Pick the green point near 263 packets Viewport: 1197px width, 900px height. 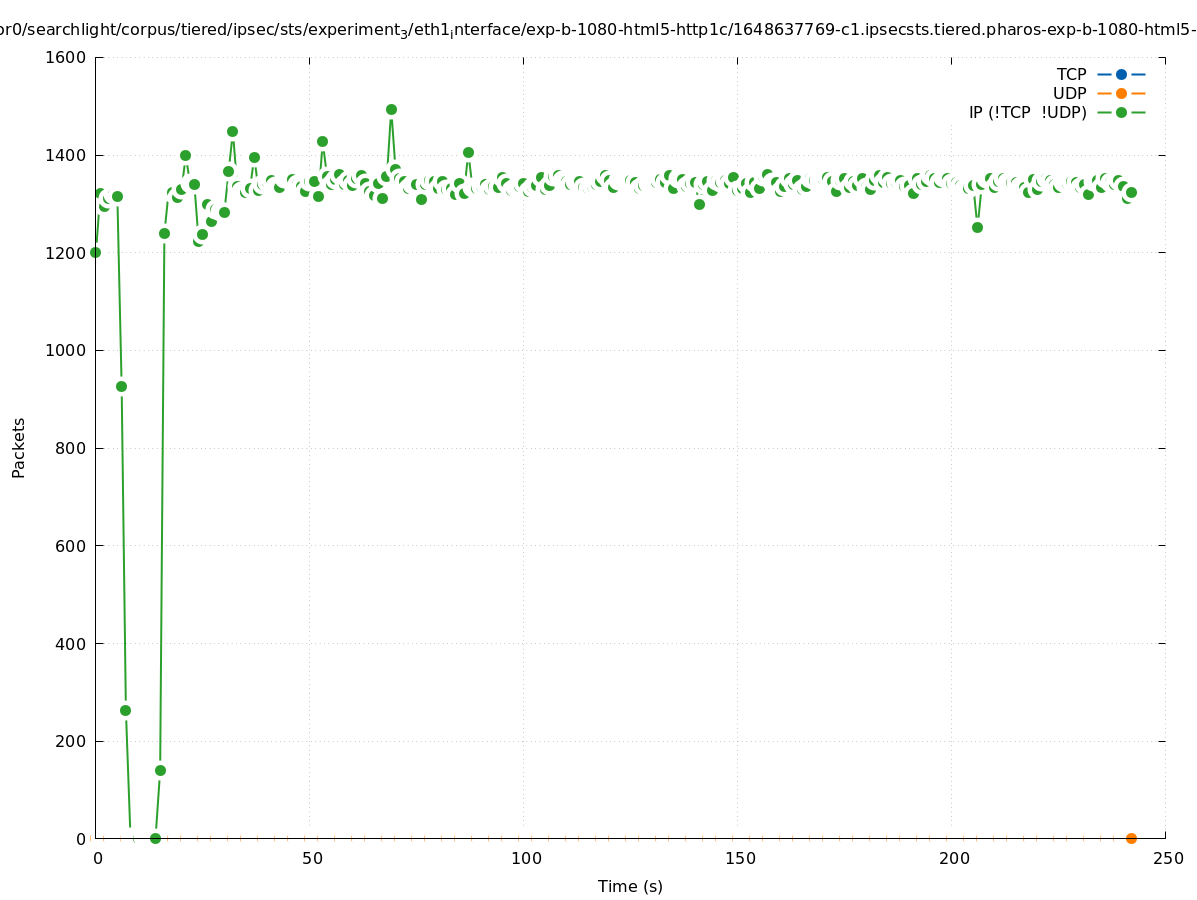125,710
